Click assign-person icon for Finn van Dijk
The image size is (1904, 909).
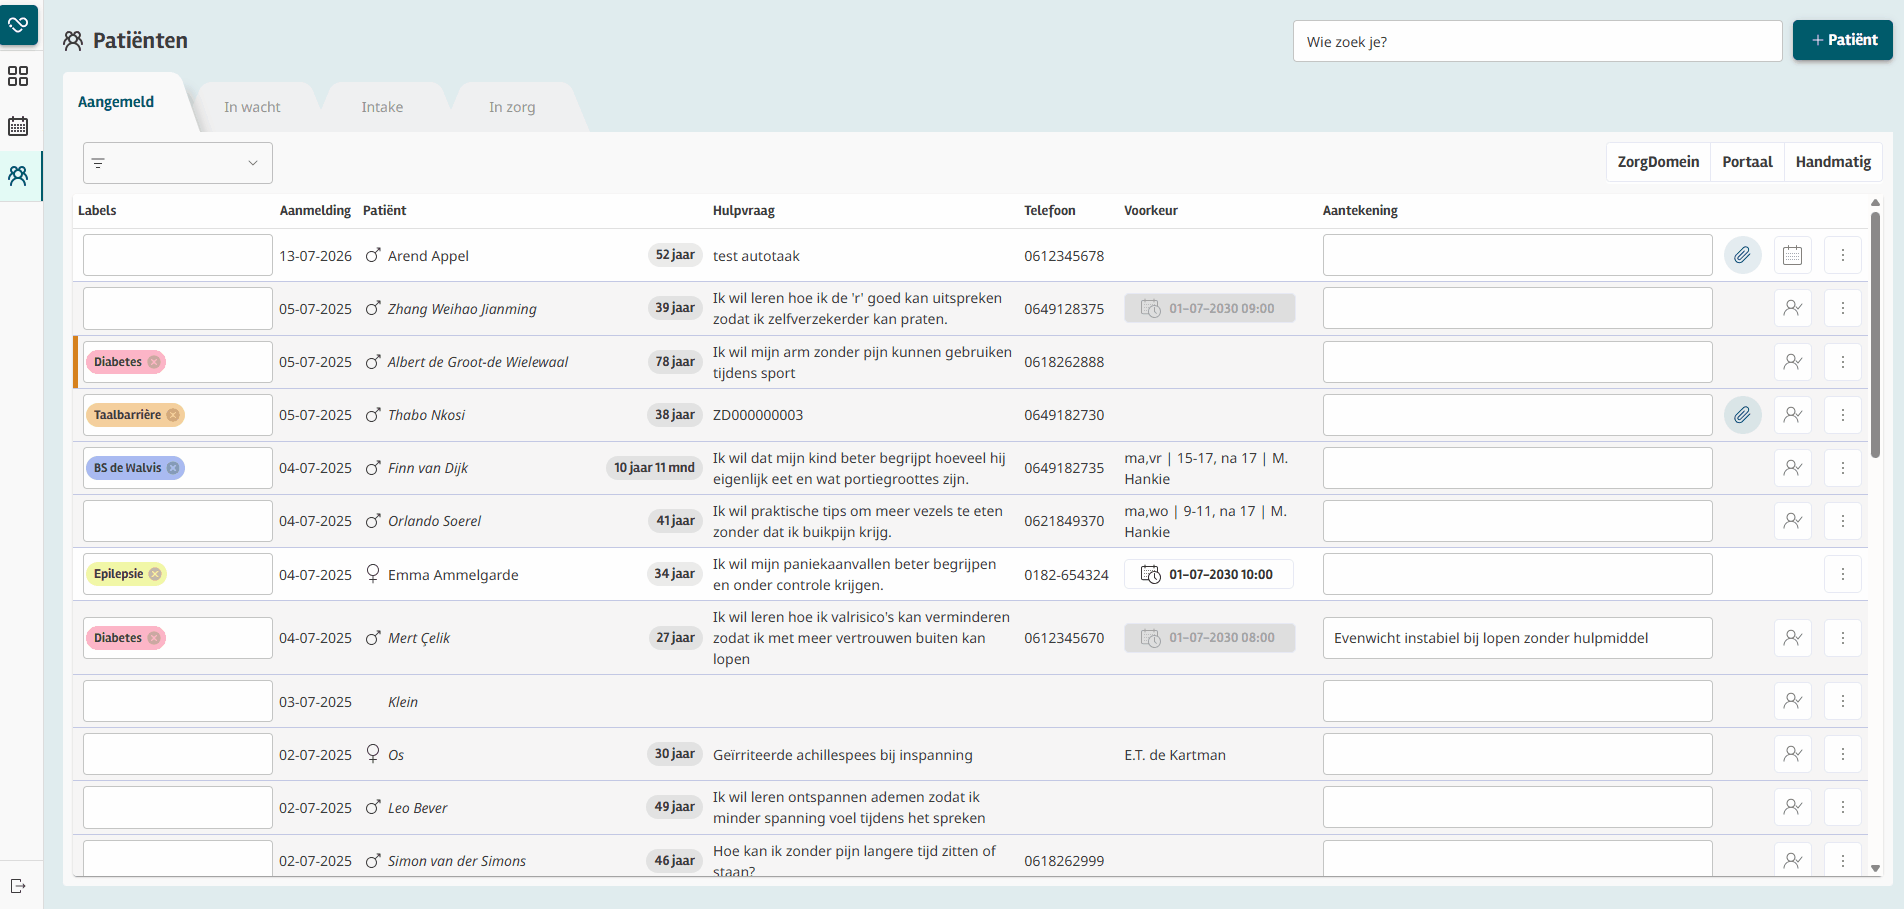pos(1793,468)
